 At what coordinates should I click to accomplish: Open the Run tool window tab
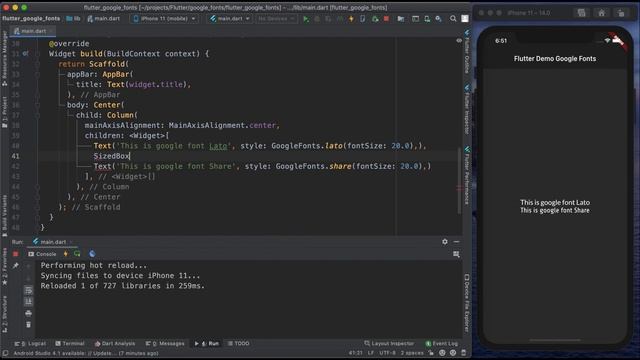(207, 344)
